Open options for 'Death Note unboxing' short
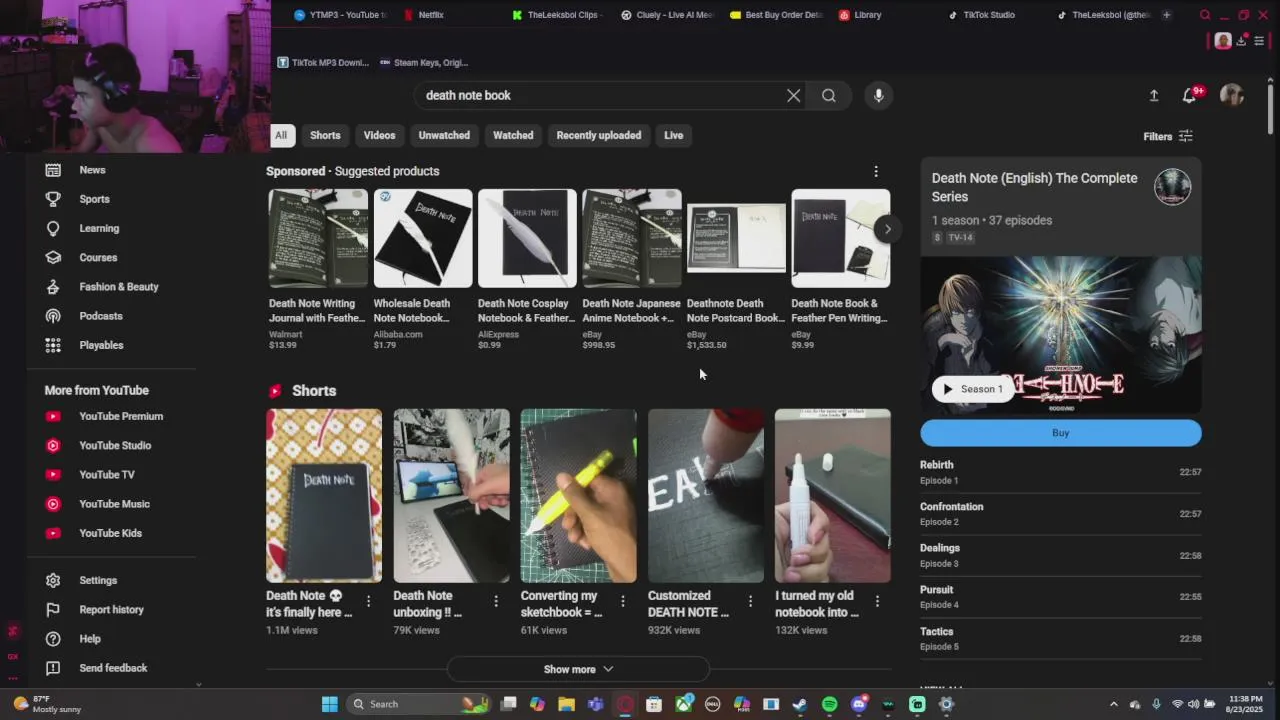1280x720 pixels. point(496,601)
